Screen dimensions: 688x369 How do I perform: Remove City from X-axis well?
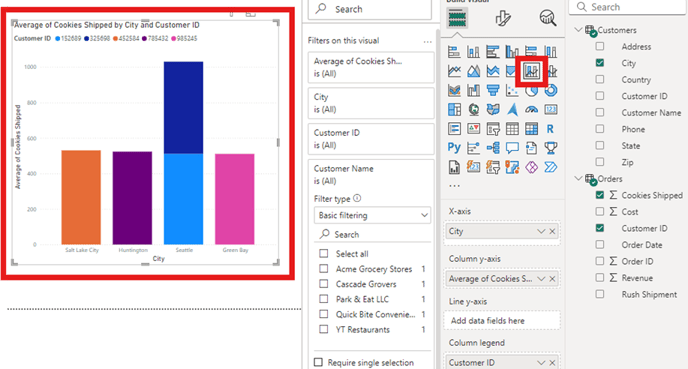(x=552, y=231)
